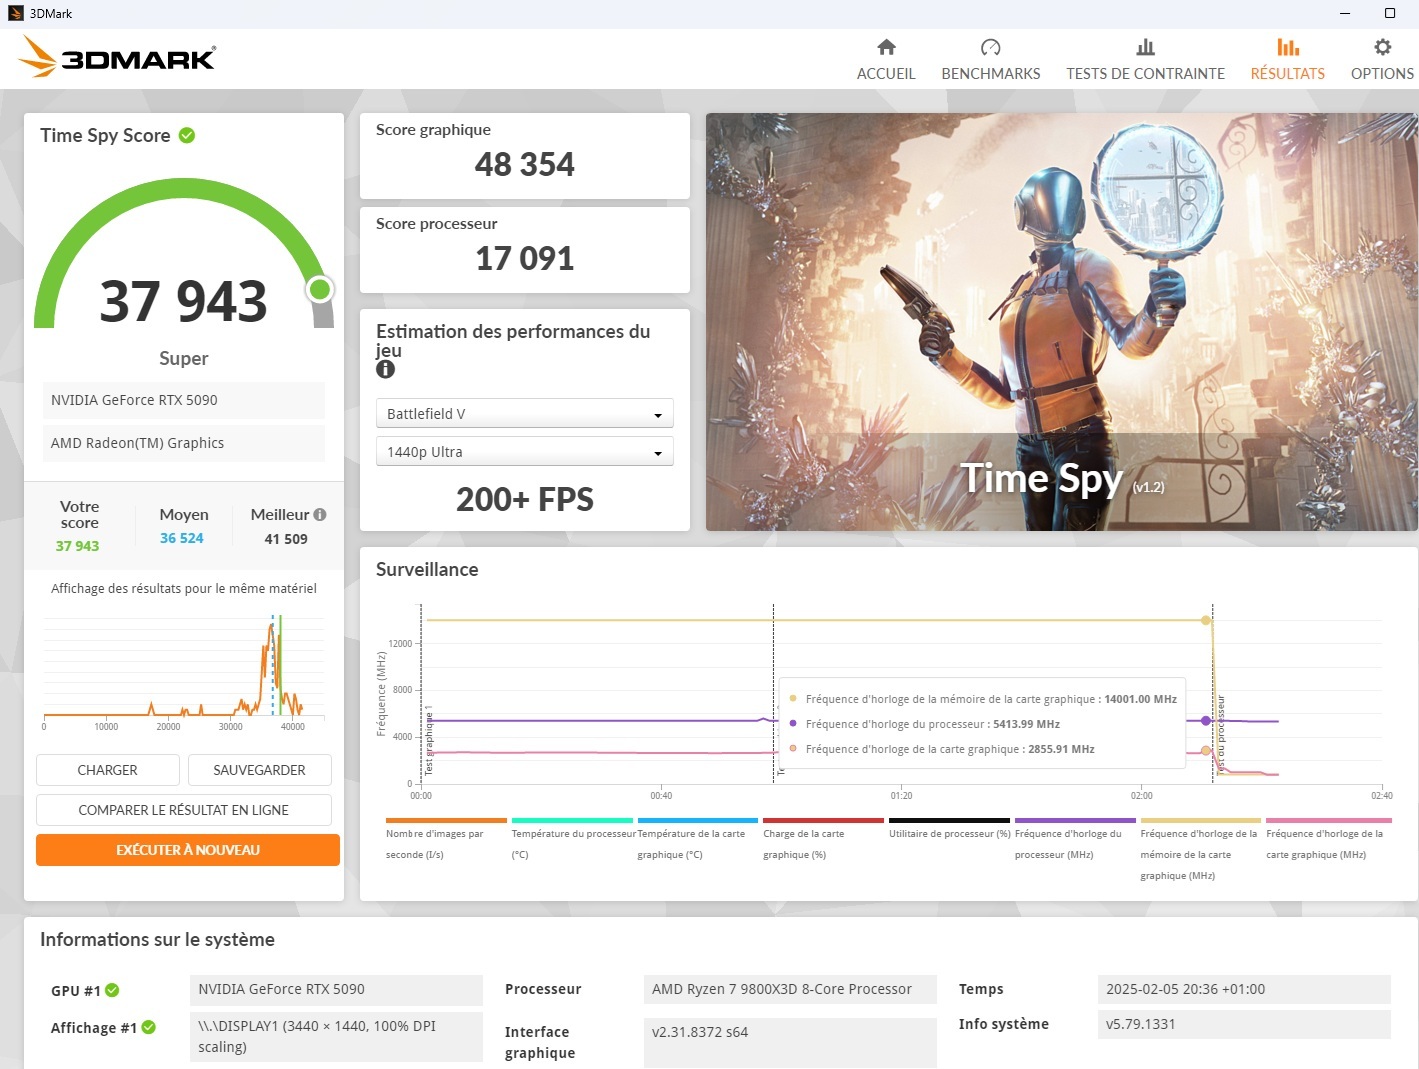Switch to the BENCHMARKS tab label

pyautogui.click(x=991, y=74)
